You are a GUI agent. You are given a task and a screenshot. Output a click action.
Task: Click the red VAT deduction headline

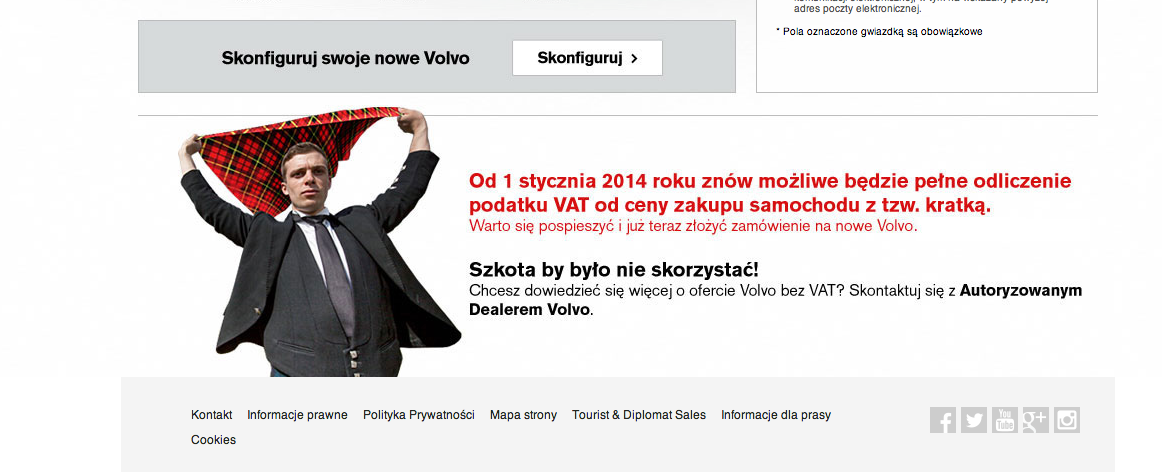tap(770, 193)
